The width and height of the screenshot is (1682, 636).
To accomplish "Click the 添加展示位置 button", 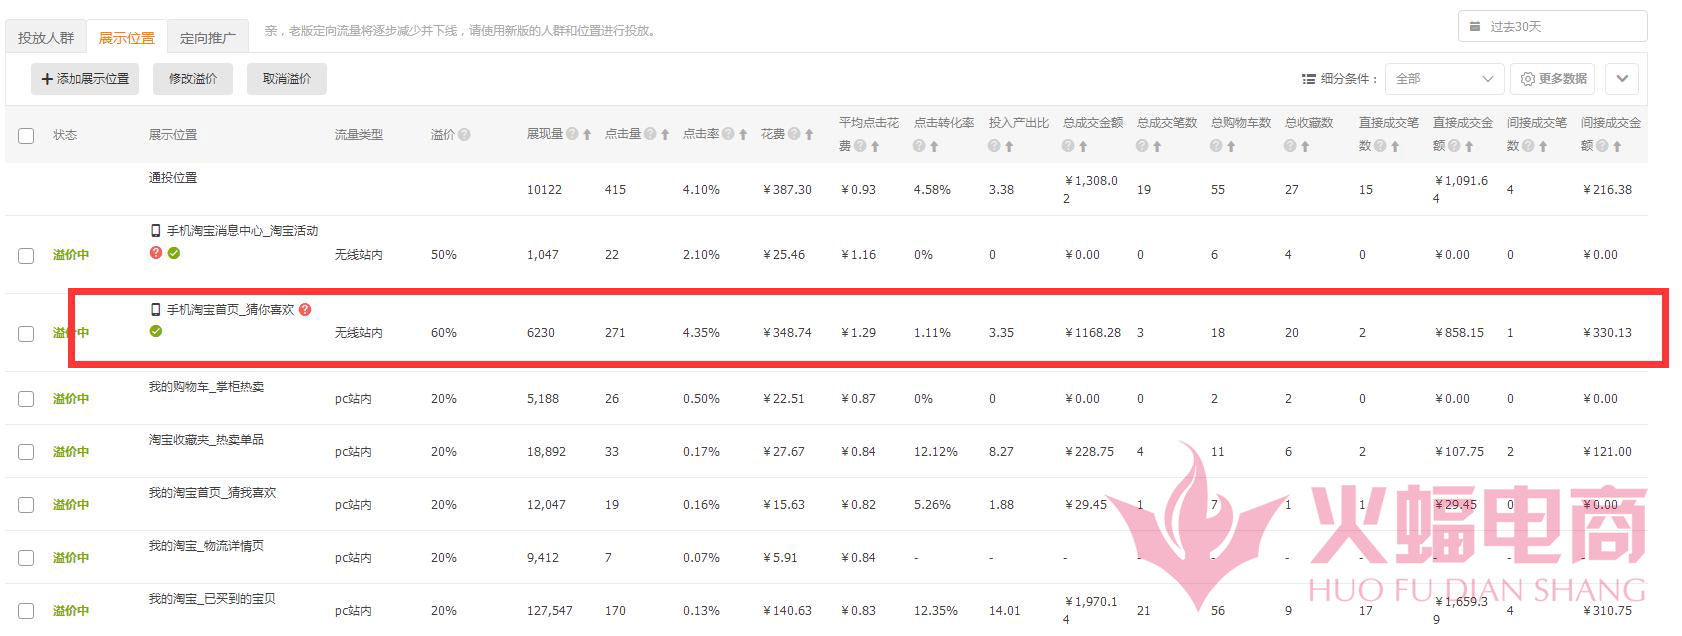I will (x=85, y=79).
